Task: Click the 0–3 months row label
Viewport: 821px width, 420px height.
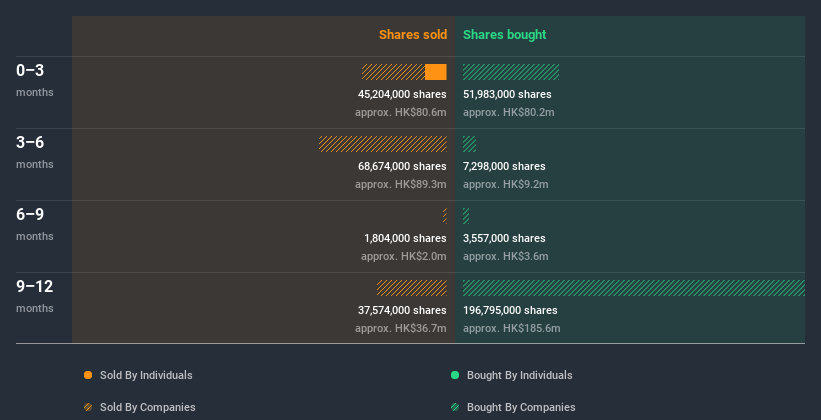Action: tap(35, 80)
